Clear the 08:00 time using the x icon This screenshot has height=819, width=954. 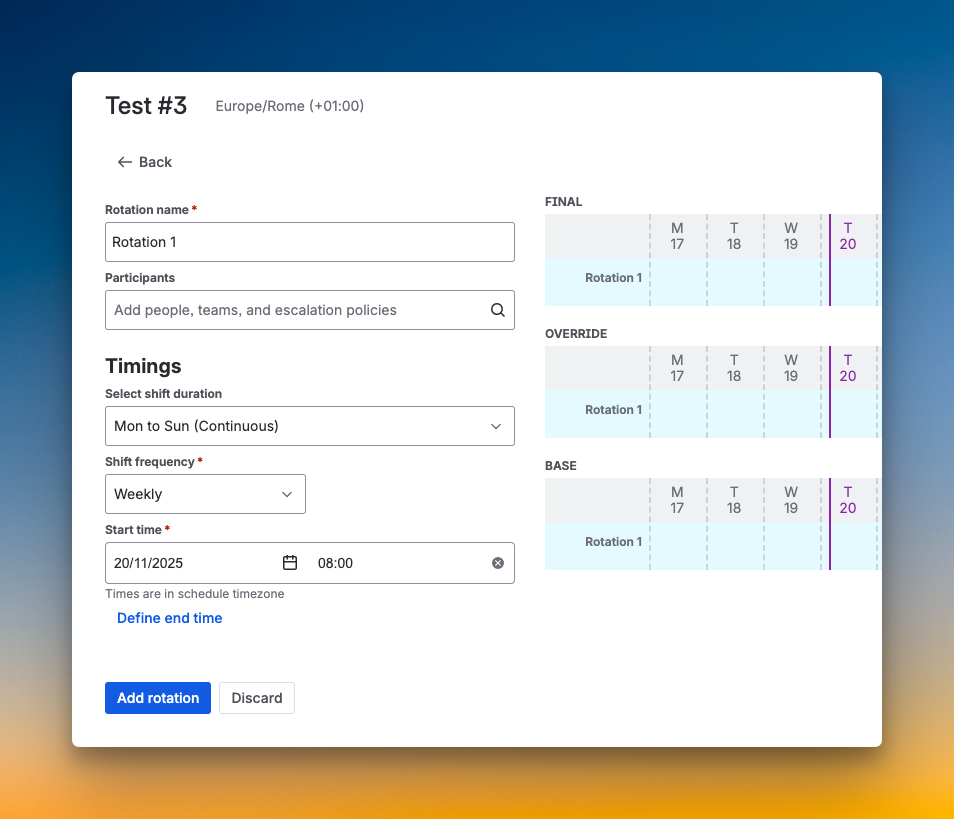497,563
